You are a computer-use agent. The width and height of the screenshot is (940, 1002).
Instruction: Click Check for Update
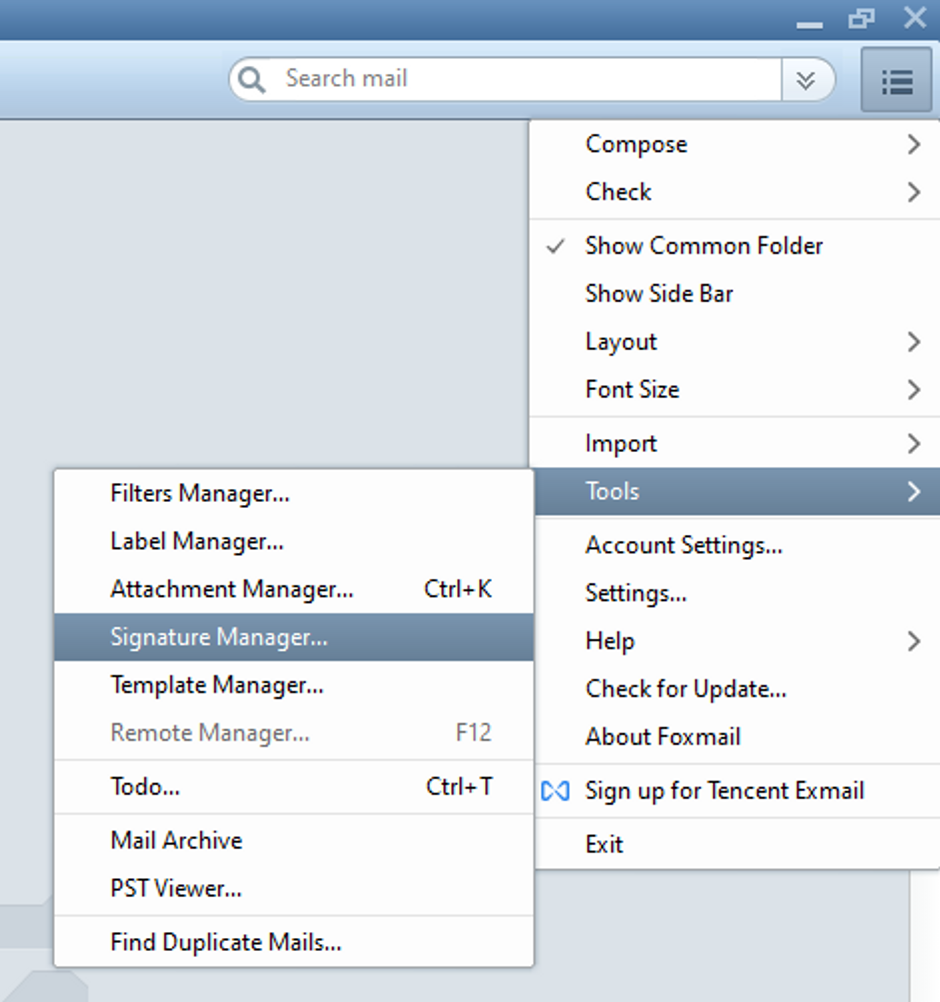pyautogui.click(x=686, y=689)
